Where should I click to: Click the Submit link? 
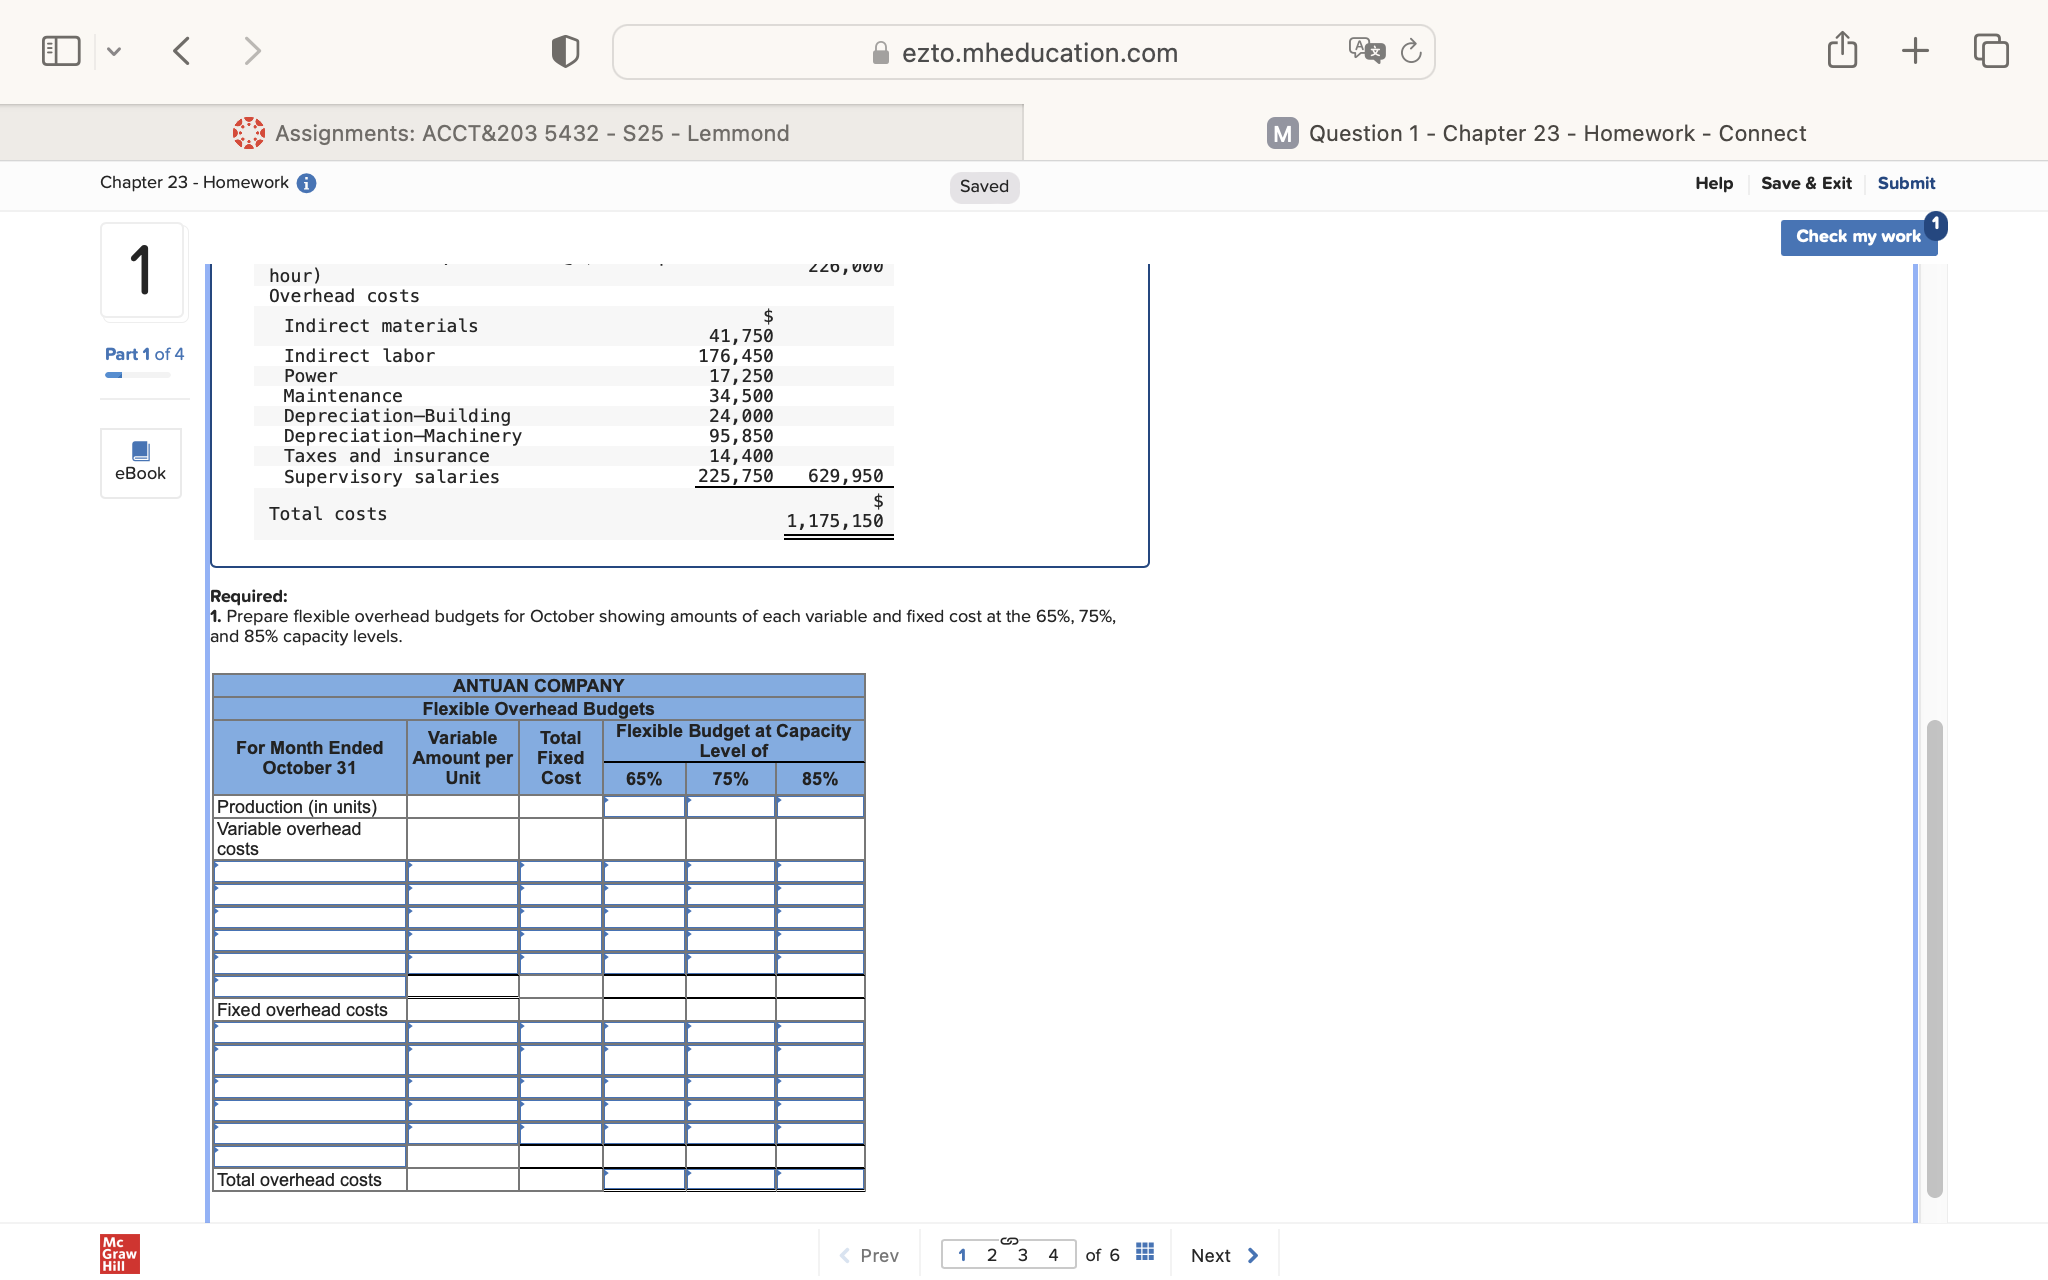(x=1906, y=183)
